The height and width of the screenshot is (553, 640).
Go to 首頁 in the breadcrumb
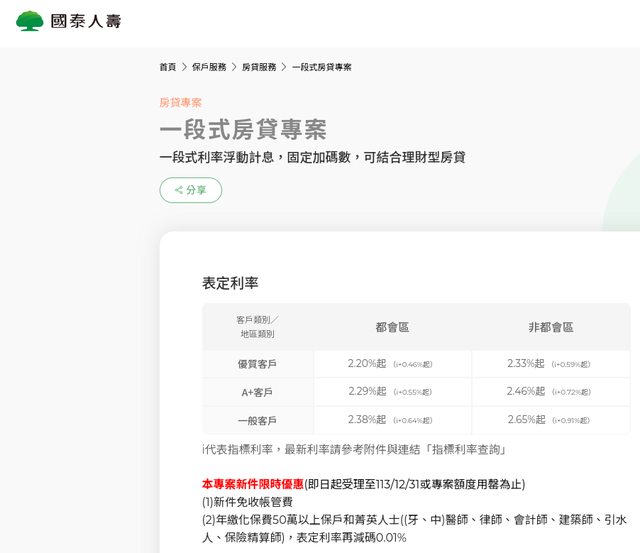pos(167,67)
